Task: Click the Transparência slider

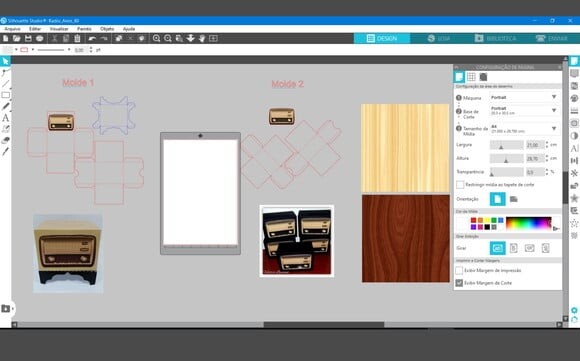Action: click(x=506, y=172)
